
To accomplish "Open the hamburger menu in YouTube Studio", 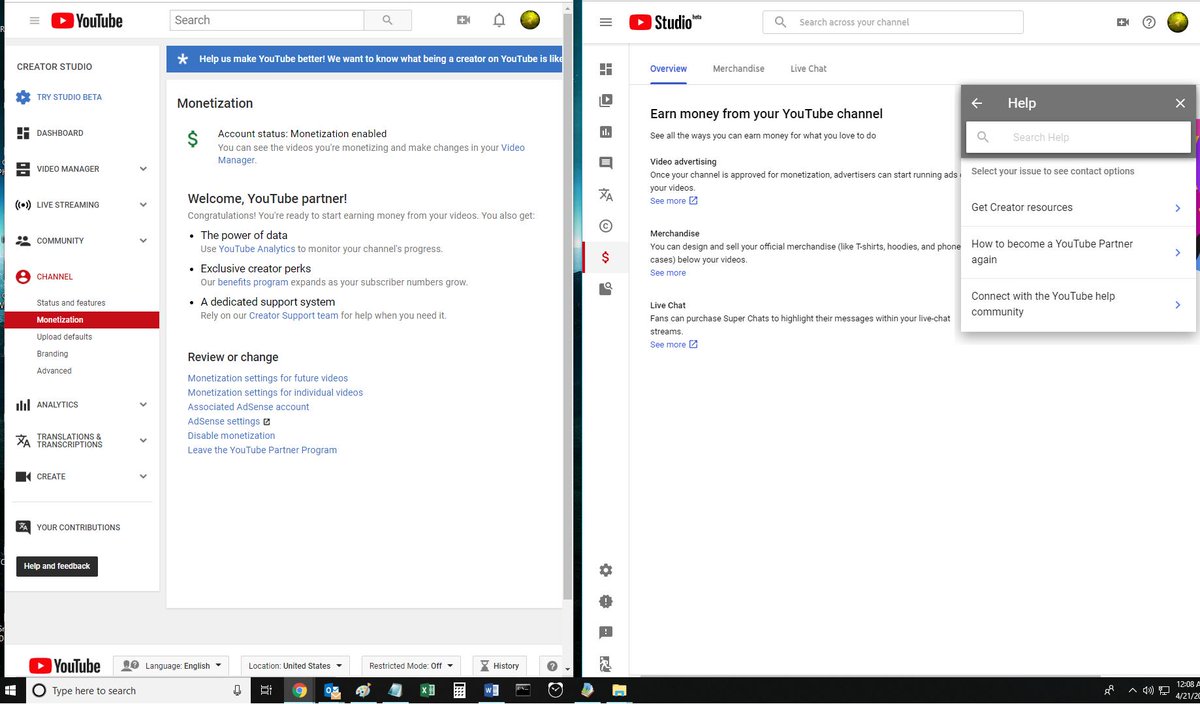I will [606, 22].
